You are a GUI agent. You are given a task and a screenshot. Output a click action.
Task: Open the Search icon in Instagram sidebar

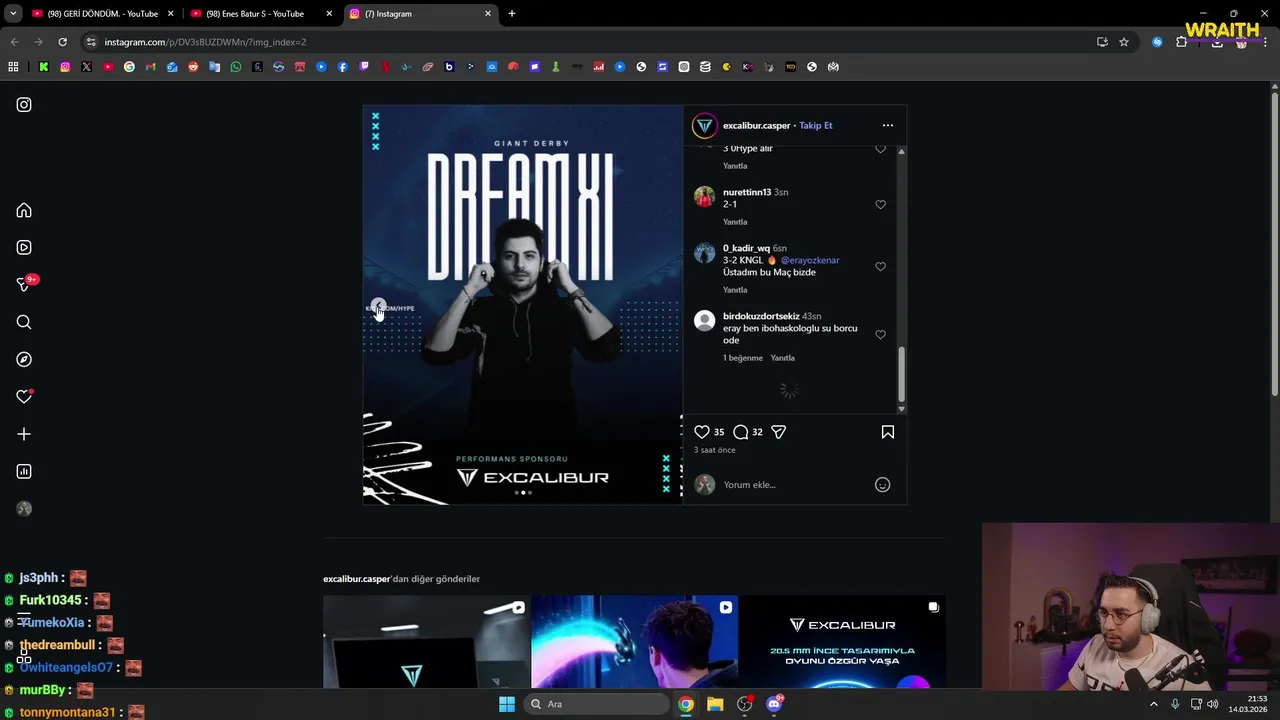point(24,322)
